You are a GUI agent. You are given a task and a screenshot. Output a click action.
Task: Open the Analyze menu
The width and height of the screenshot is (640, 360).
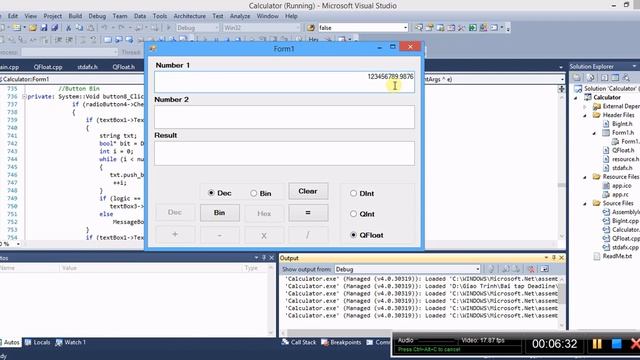[x=240, y=16]
